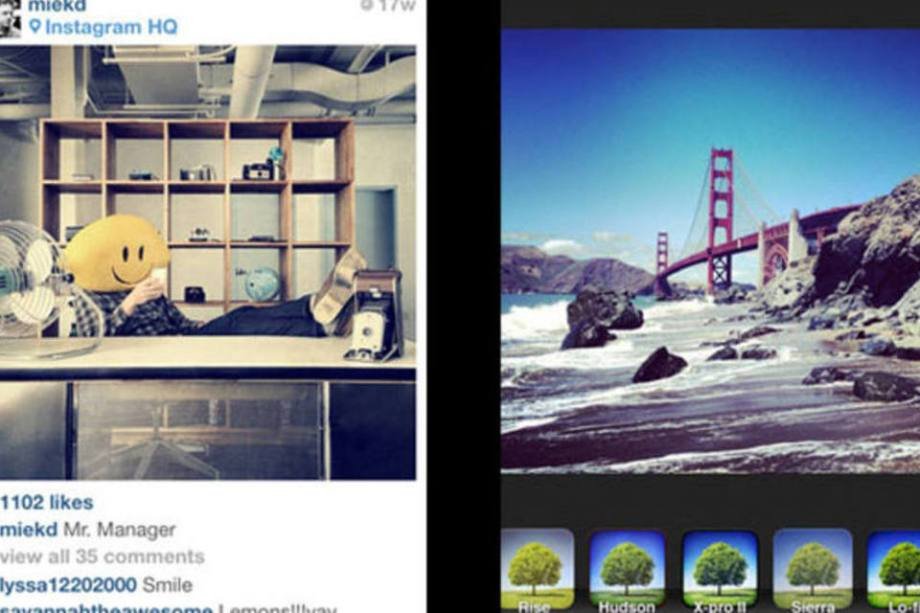Open savannahtheawesome commenter profile
The height and width of the screenshot is (613, 920).
(106, 608)
